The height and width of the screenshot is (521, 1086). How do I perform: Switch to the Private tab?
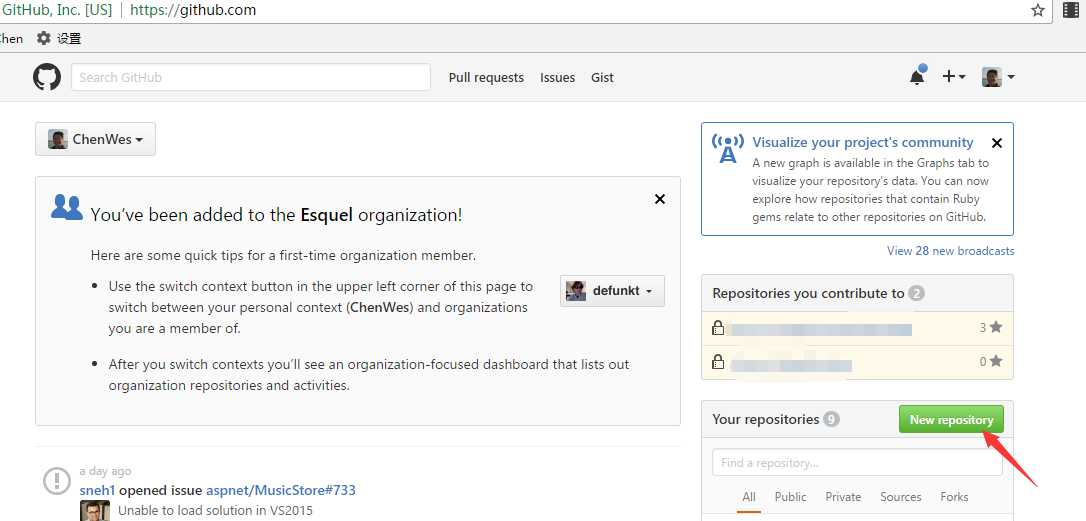[x=843, y=497]
